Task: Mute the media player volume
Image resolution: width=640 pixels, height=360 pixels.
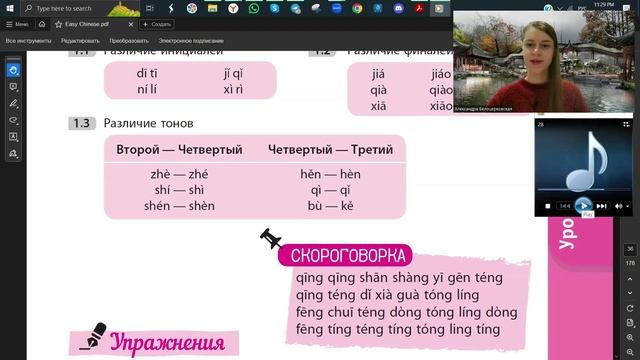Action: tap(618, 206)
